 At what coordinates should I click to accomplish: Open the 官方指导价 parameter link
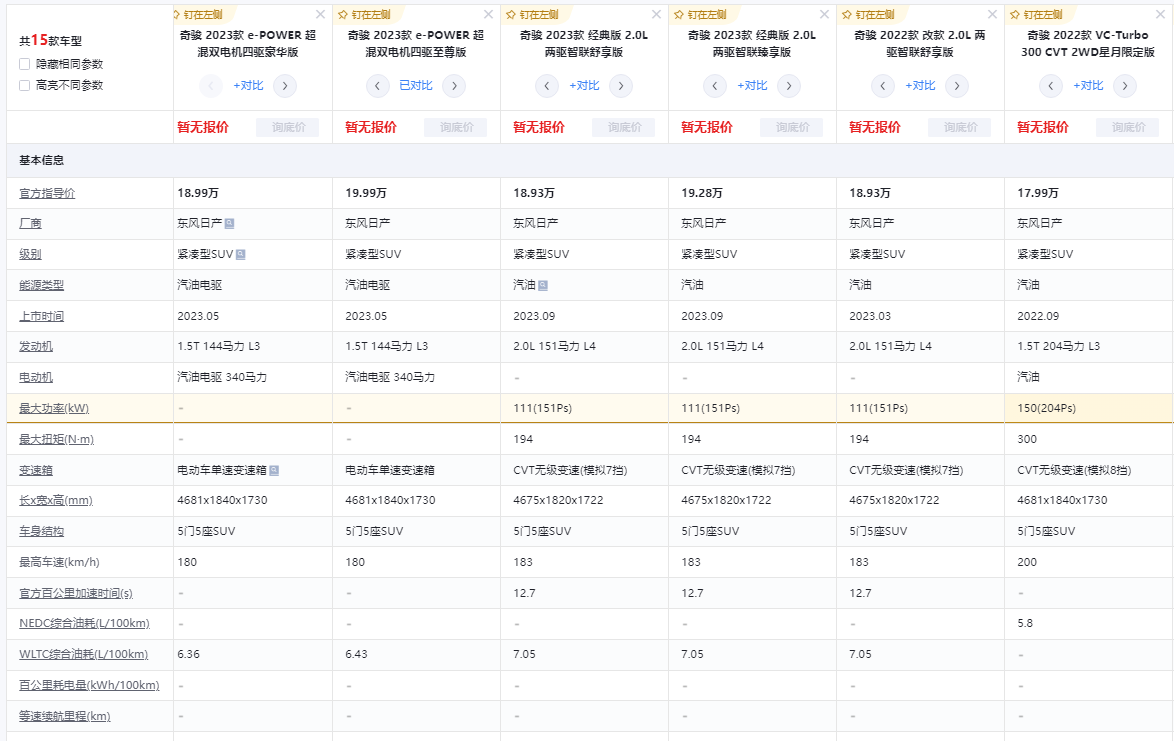click(x=47, y=193)
